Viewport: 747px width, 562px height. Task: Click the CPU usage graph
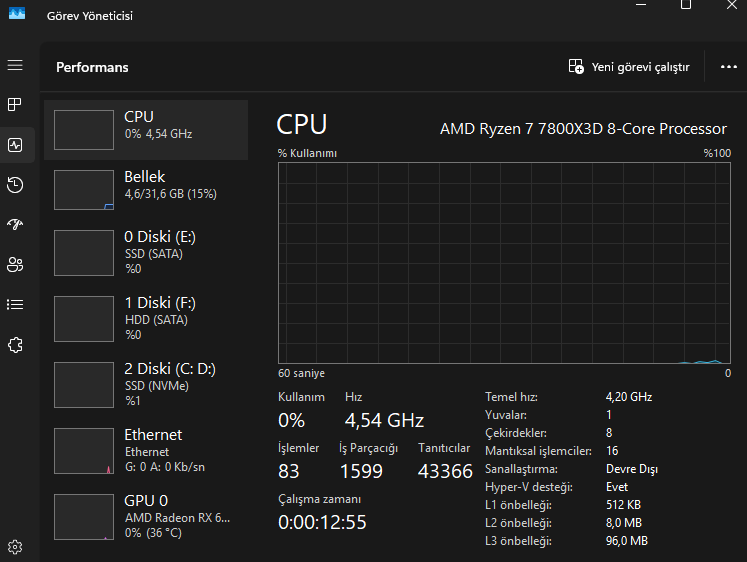tap(504, 263)
